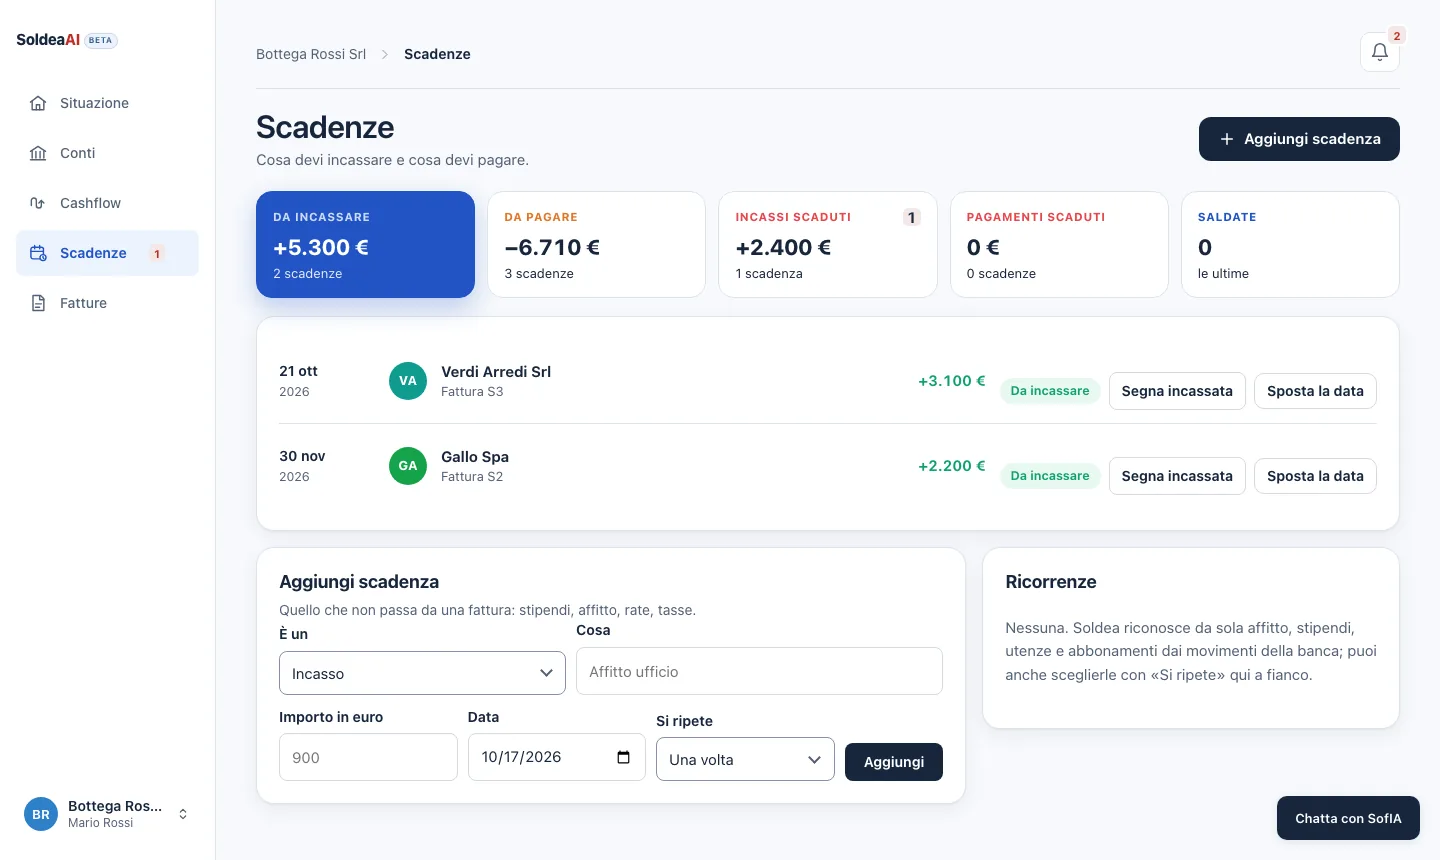Click the VA avatar for Verdi Arredi
Image resolution: width=1440 pixels, height=860 pixels.
[x=408, y=381]
